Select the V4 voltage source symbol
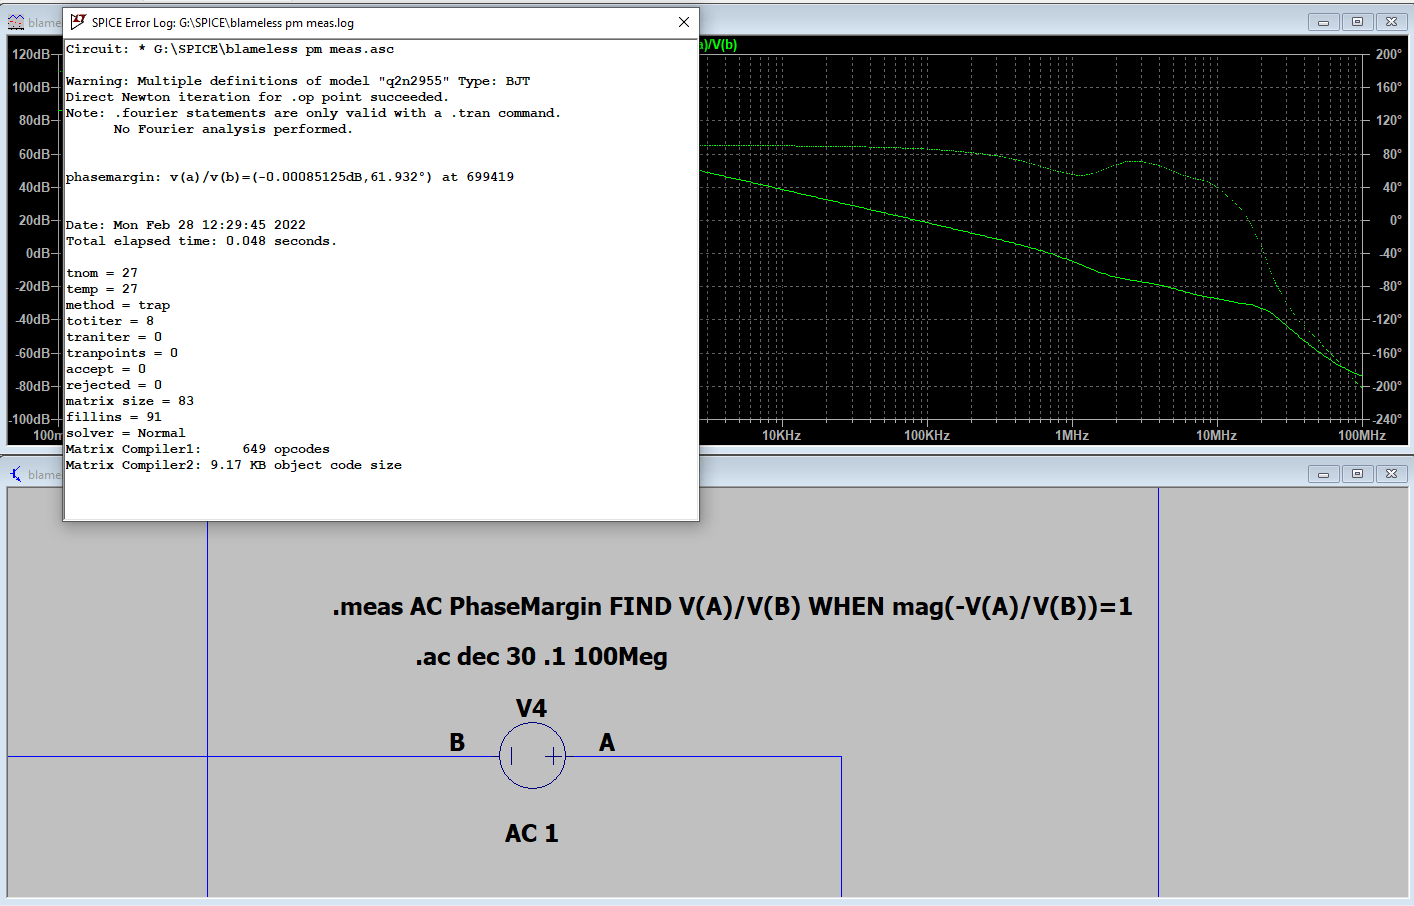 point(532,756)
